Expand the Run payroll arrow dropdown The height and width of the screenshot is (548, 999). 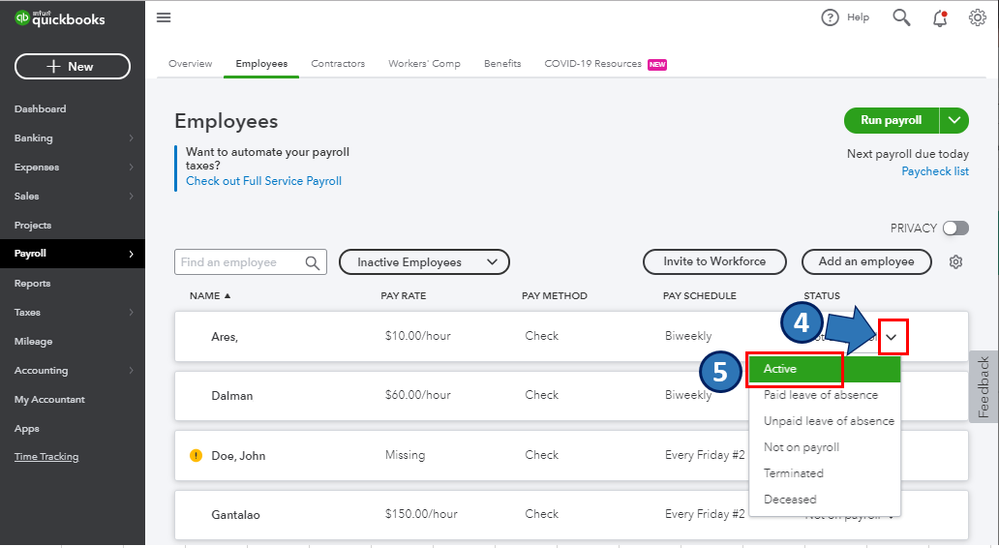coord(955,121)
